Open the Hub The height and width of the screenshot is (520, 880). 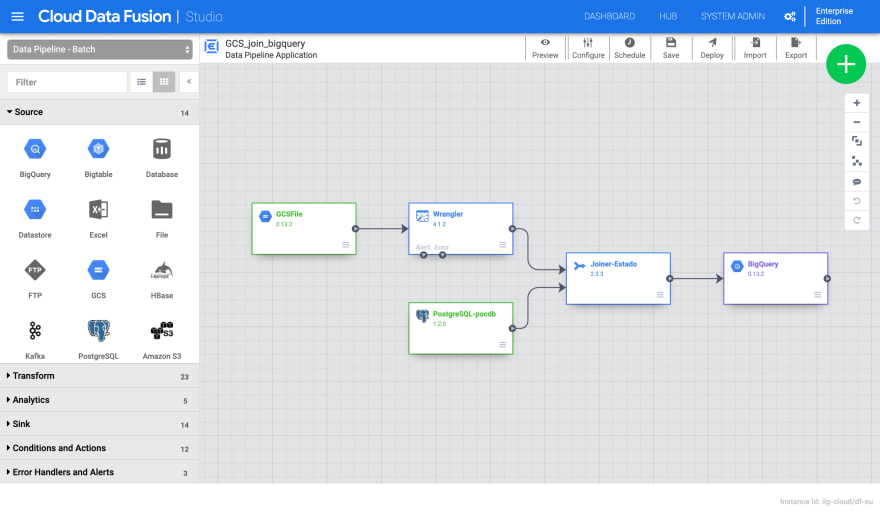(668, 16)
